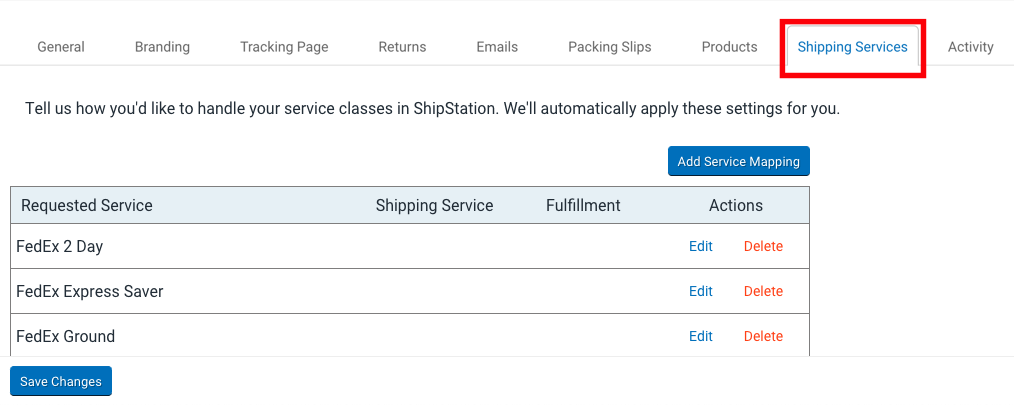The image size is (1014, 405).
Task: Select the FedEx Express Saver row text
Action: point(90,291)
